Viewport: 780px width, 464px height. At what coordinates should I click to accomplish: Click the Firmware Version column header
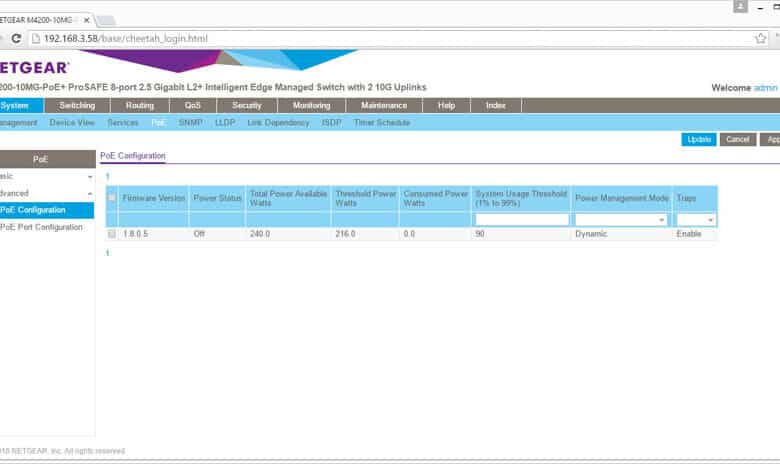coord(154,198)
